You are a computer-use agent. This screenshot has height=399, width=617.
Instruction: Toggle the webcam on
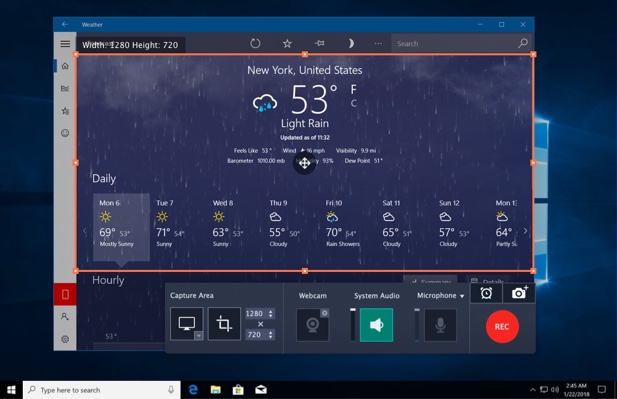click(x=312, y=325)
